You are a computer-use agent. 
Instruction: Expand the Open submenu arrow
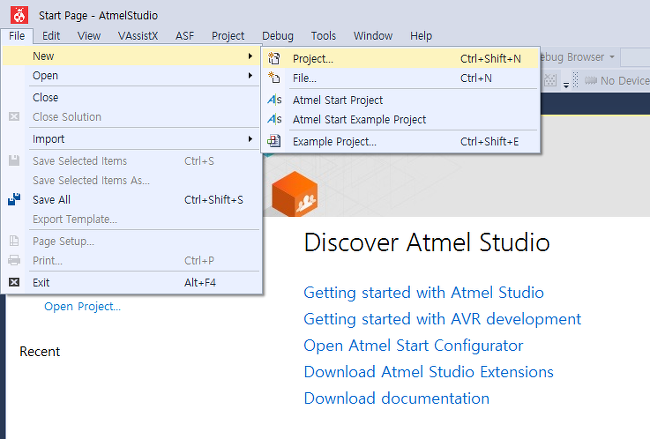tap(250, 75)
